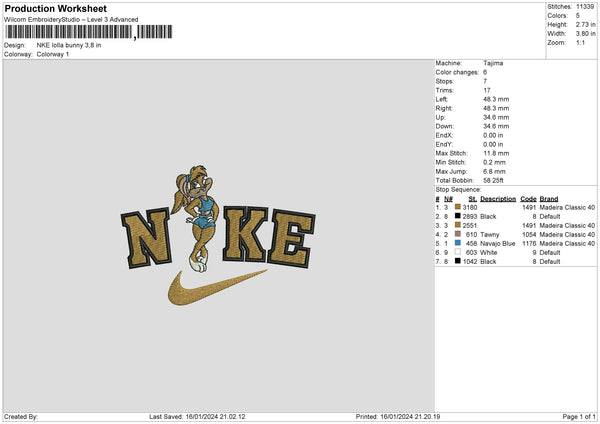
Task: Click the black swatch for stop 2 (2893 stitches)
Action: 457,216
